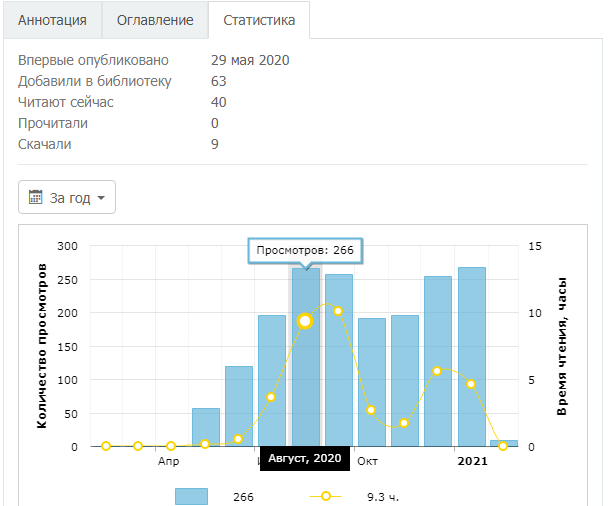Viewport: 614px width, 506px height.
Task: Select the yellow line peak point near 10 hours
Action: click(338, 311)
